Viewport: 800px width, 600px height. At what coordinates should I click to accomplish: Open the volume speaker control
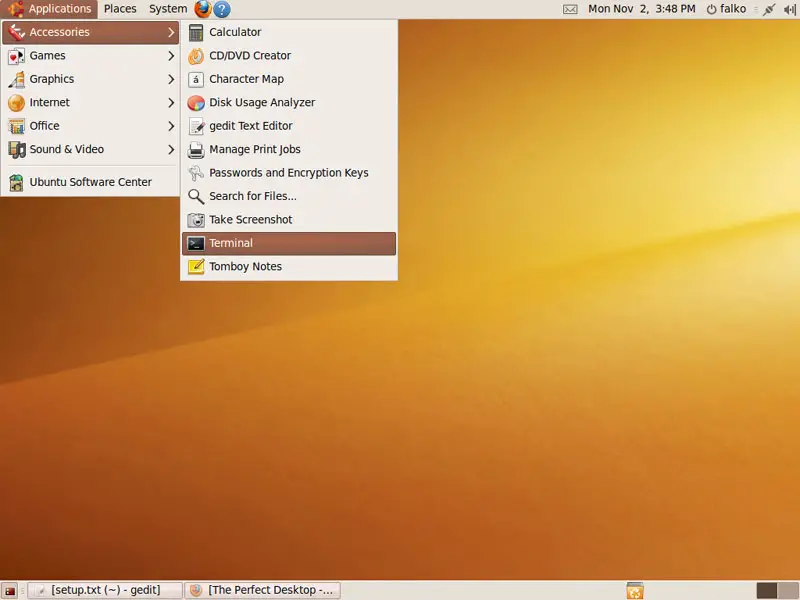(790, 9)
